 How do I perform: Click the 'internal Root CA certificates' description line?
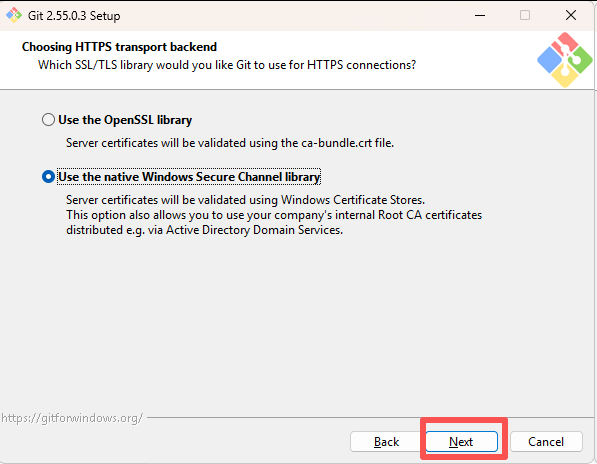pyautogui.click(x=274, y=215)
